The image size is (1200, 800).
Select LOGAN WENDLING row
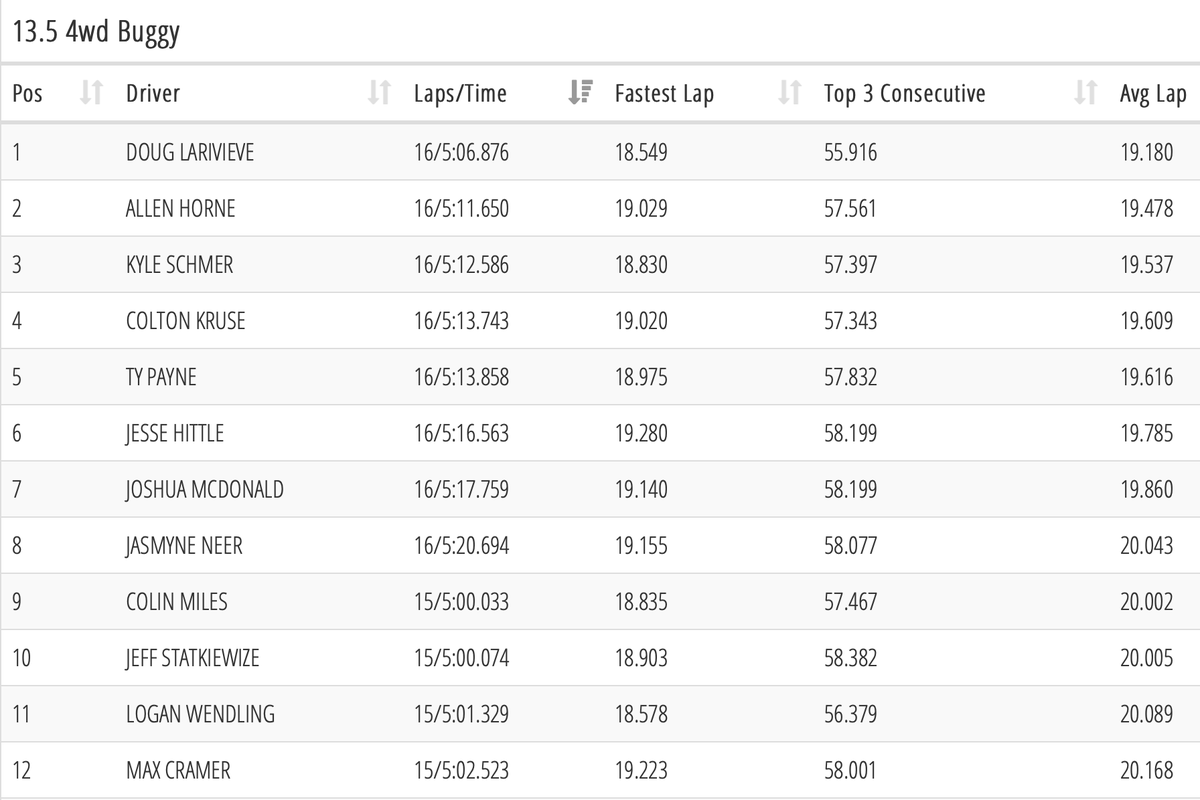tap(600, 714)
